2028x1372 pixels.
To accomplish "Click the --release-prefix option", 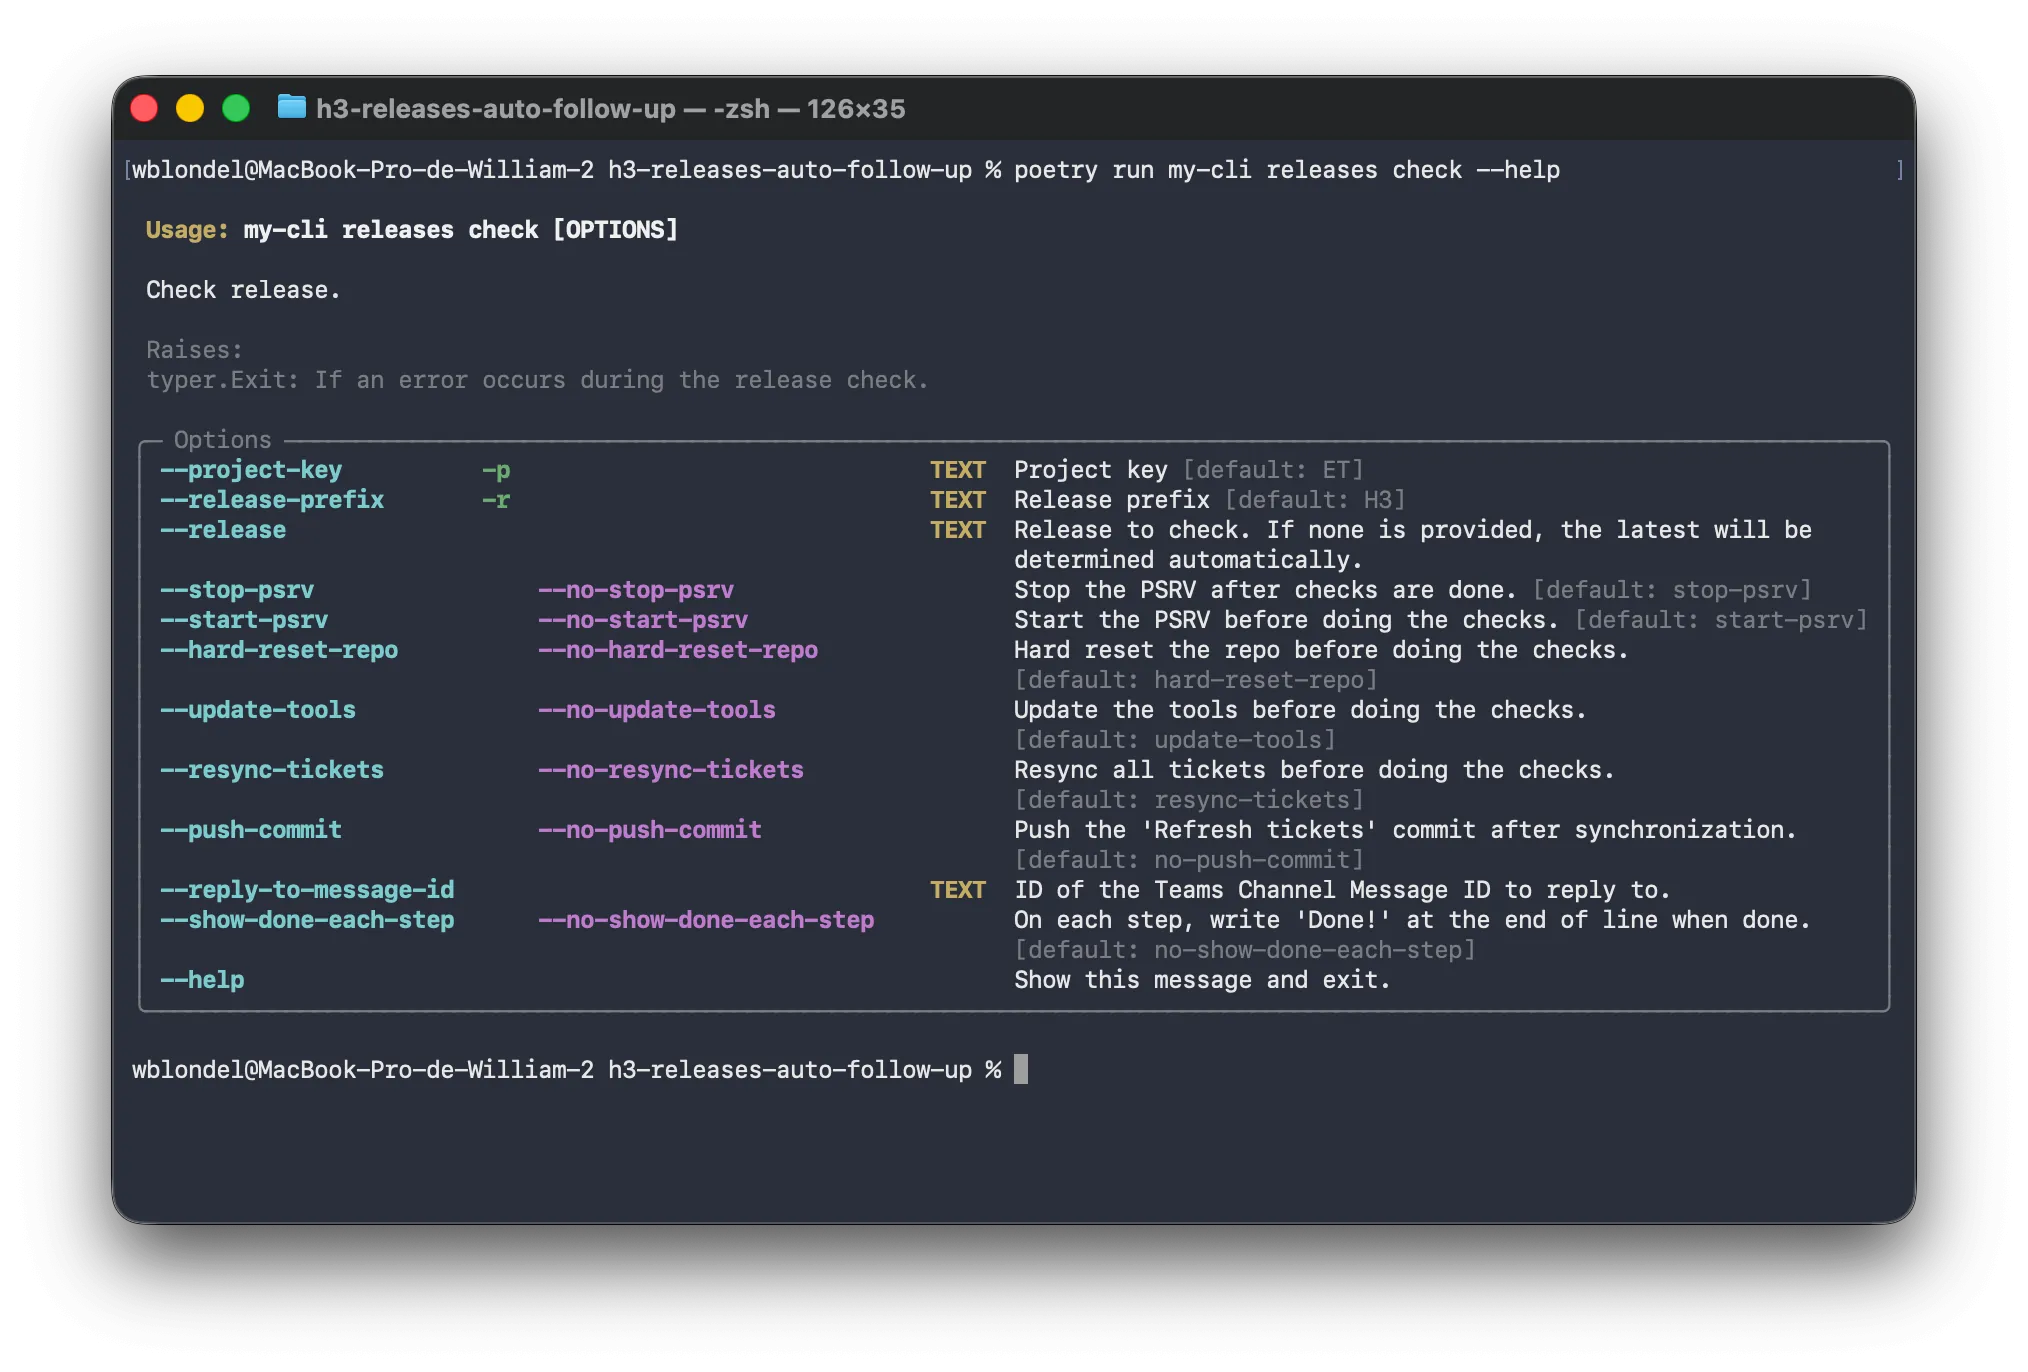I will point(272,500).
